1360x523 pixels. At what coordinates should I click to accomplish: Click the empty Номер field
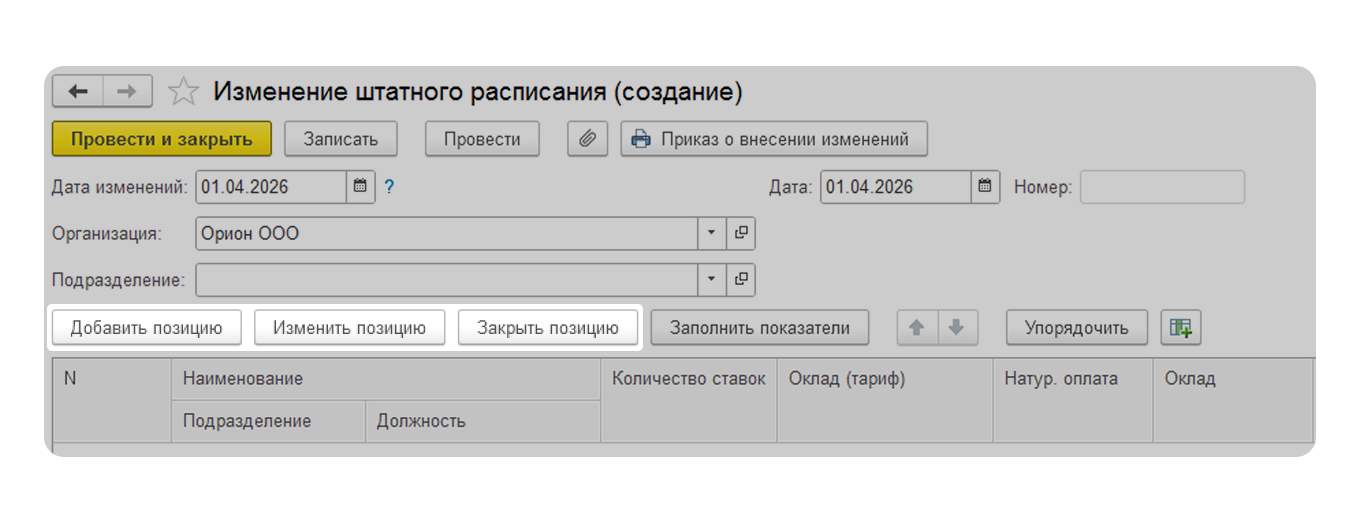1163,187
